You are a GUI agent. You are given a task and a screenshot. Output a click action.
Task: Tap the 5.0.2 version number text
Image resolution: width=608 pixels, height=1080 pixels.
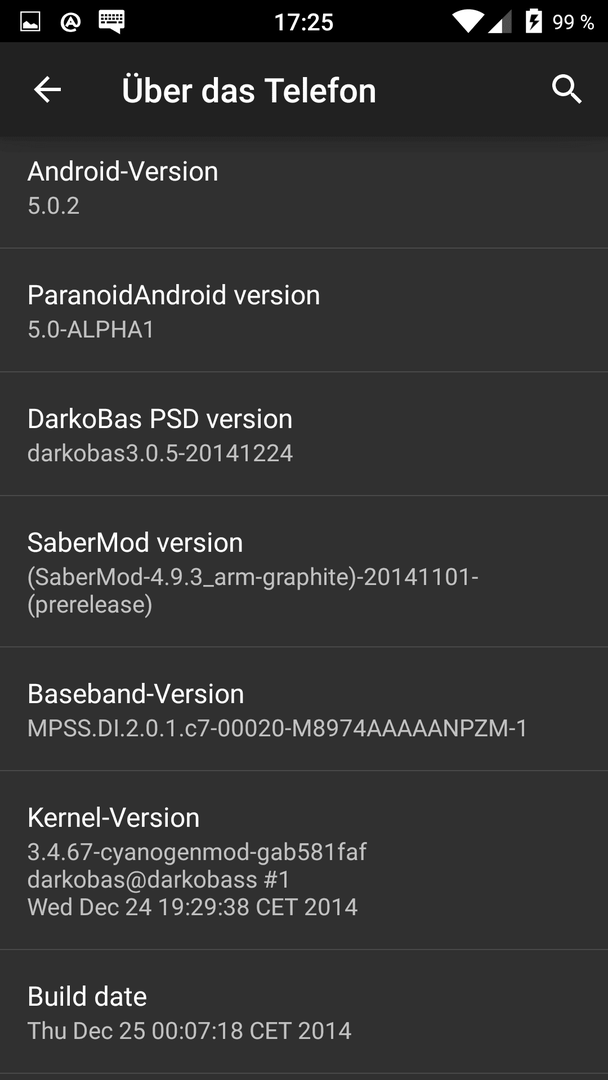click(x=53, y=205)
